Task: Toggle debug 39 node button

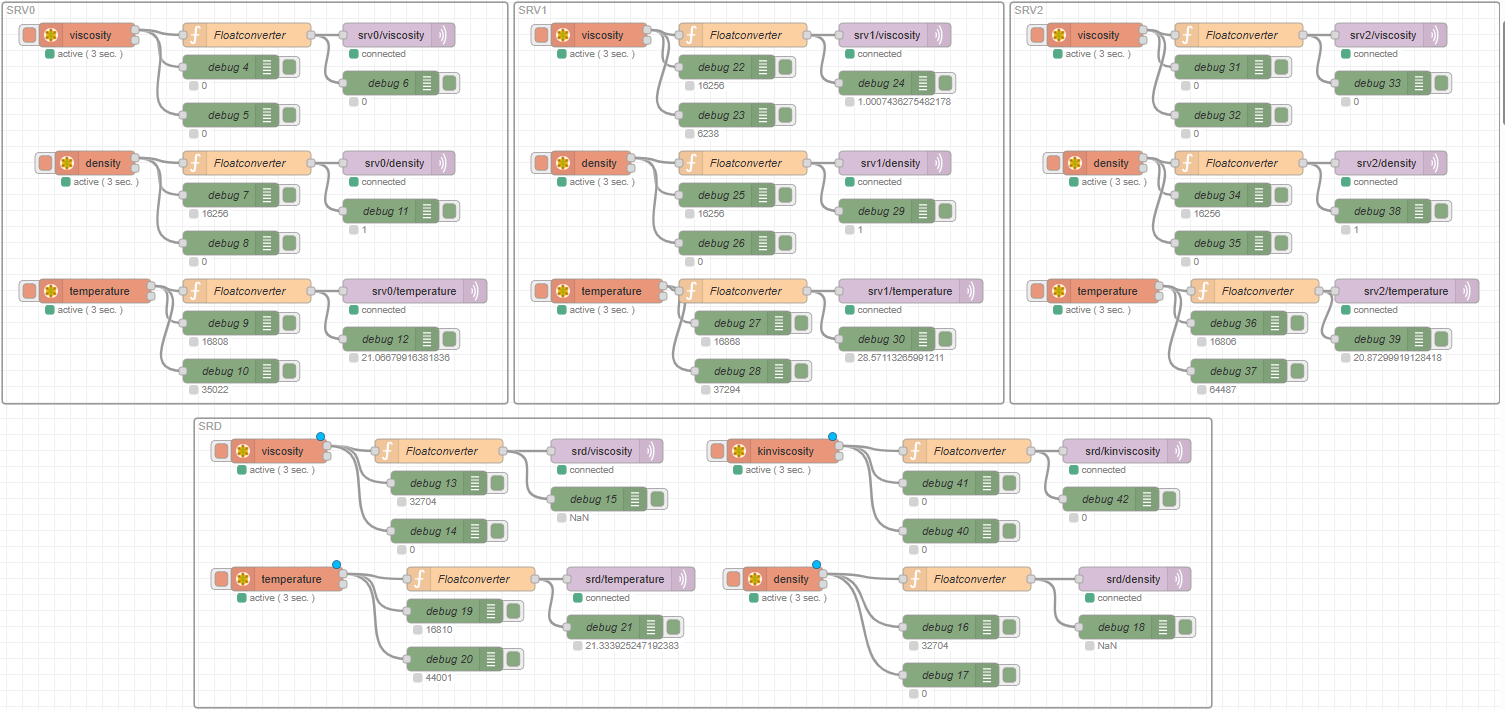Action: pos(1441,339)
